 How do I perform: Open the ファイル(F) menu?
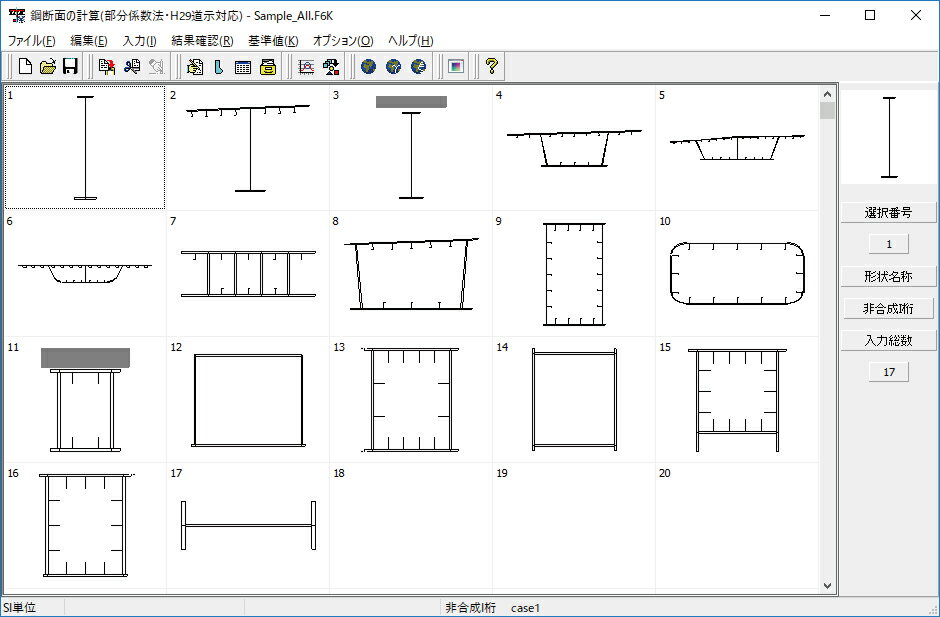click(x=31, y=41)
